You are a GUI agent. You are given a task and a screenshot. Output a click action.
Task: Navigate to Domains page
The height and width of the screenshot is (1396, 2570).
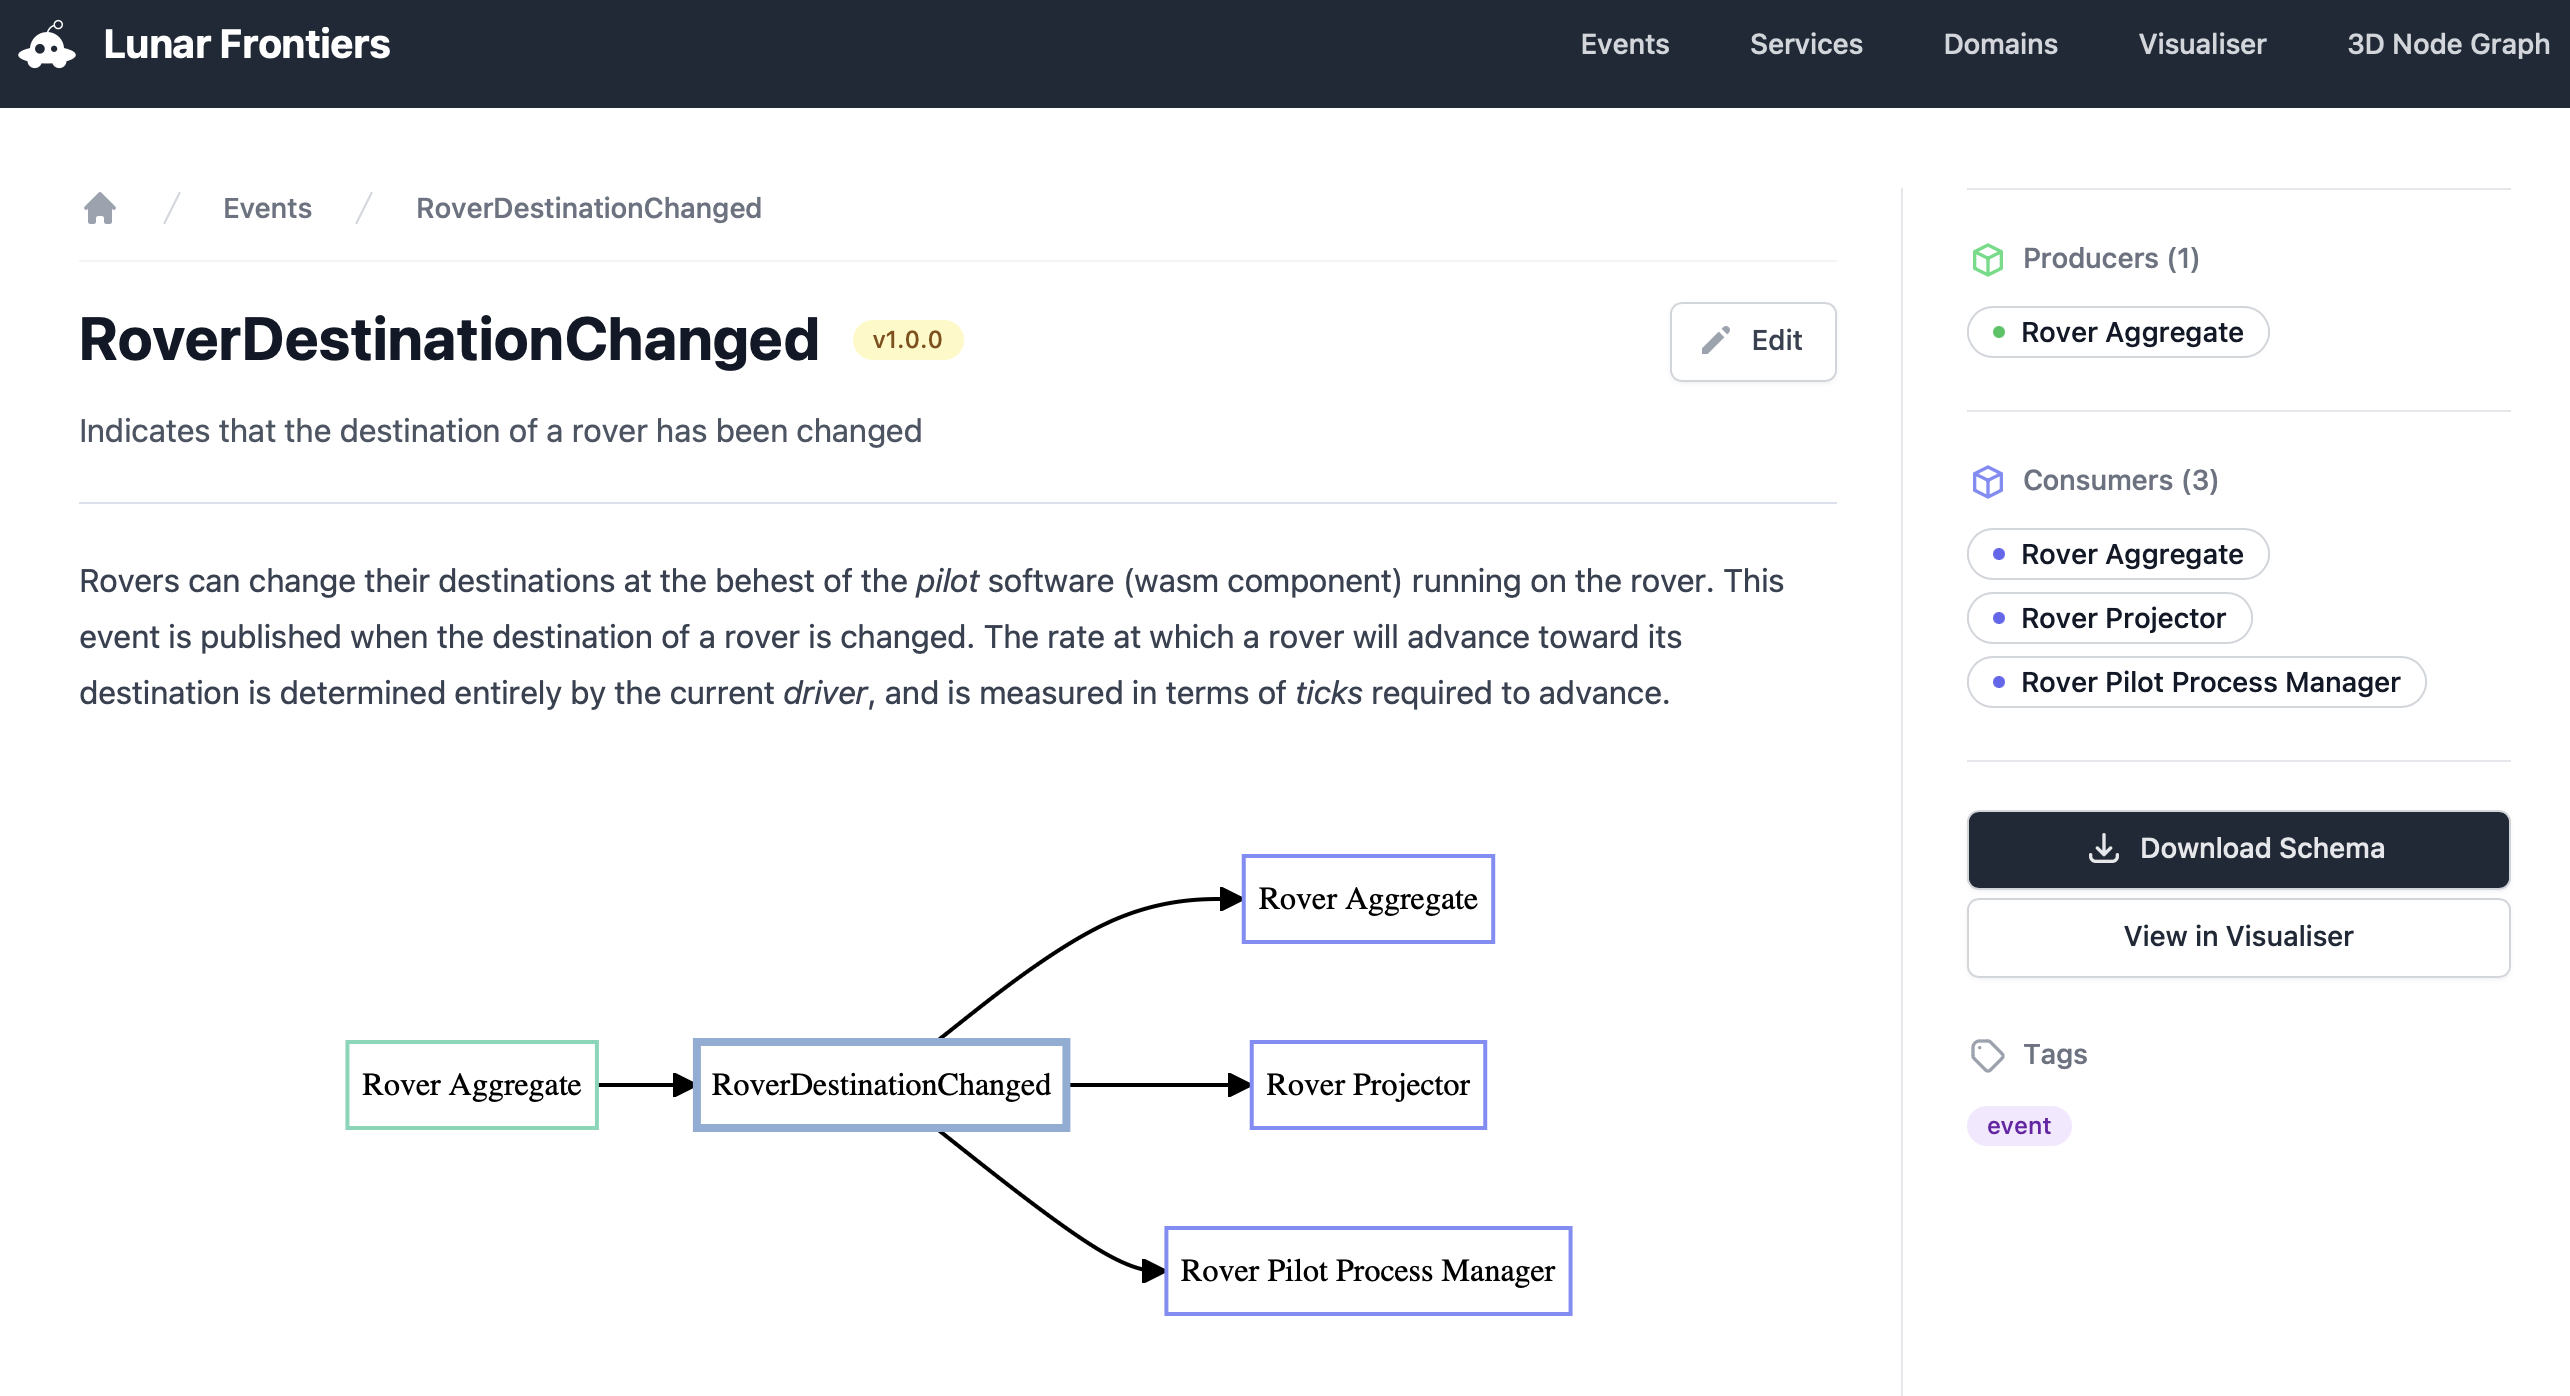[2000, 44]
